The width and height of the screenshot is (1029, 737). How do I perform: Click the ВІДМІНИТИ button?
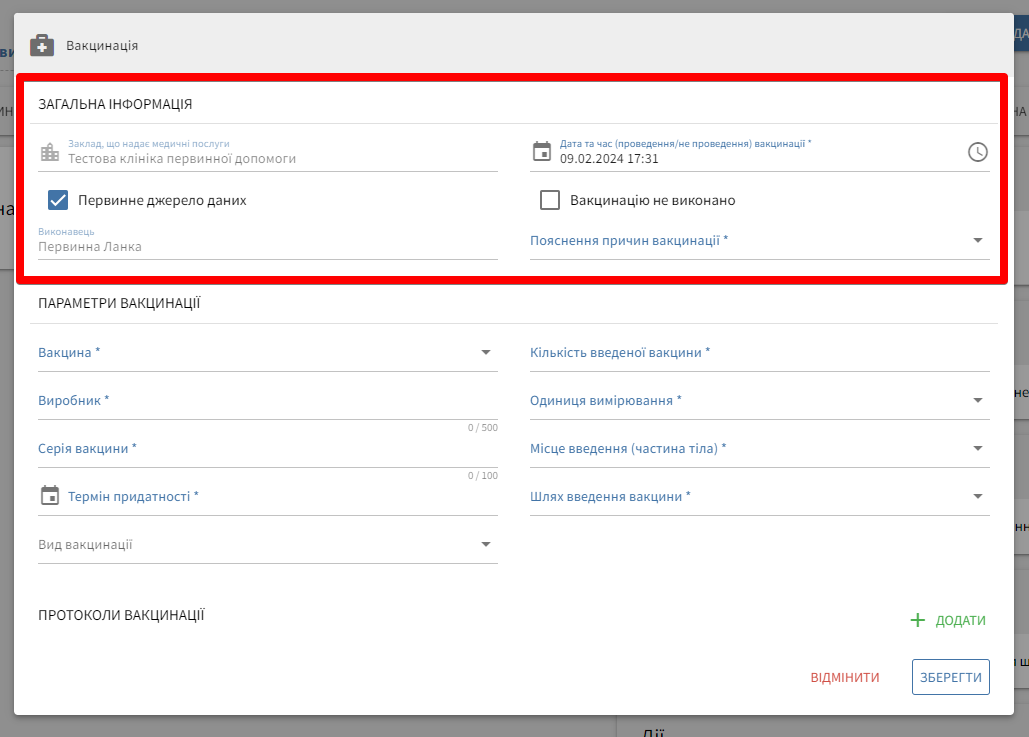(845, 677)
